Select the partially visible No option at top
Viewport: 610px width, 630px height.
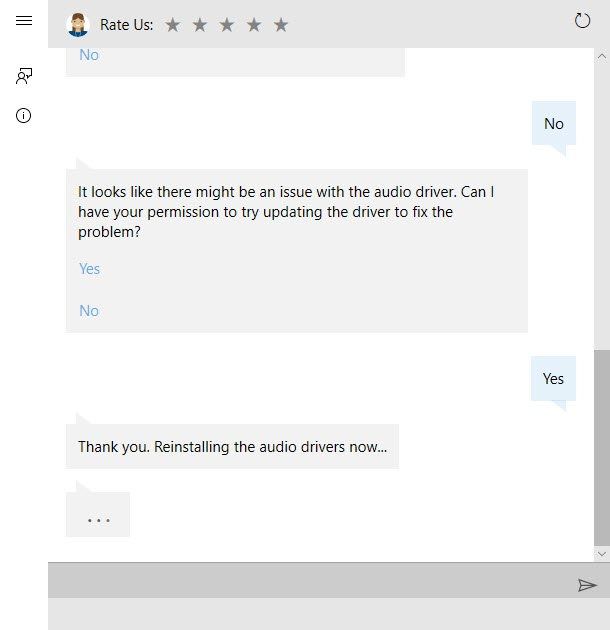(x=89, y=55)
